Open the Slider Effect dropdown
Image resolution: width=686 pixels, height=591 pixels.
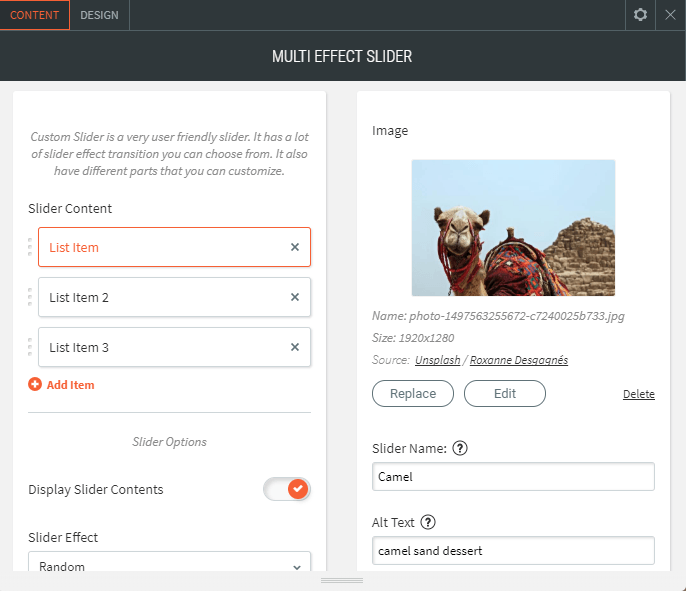pyautogui.click(x=170, y=565)
